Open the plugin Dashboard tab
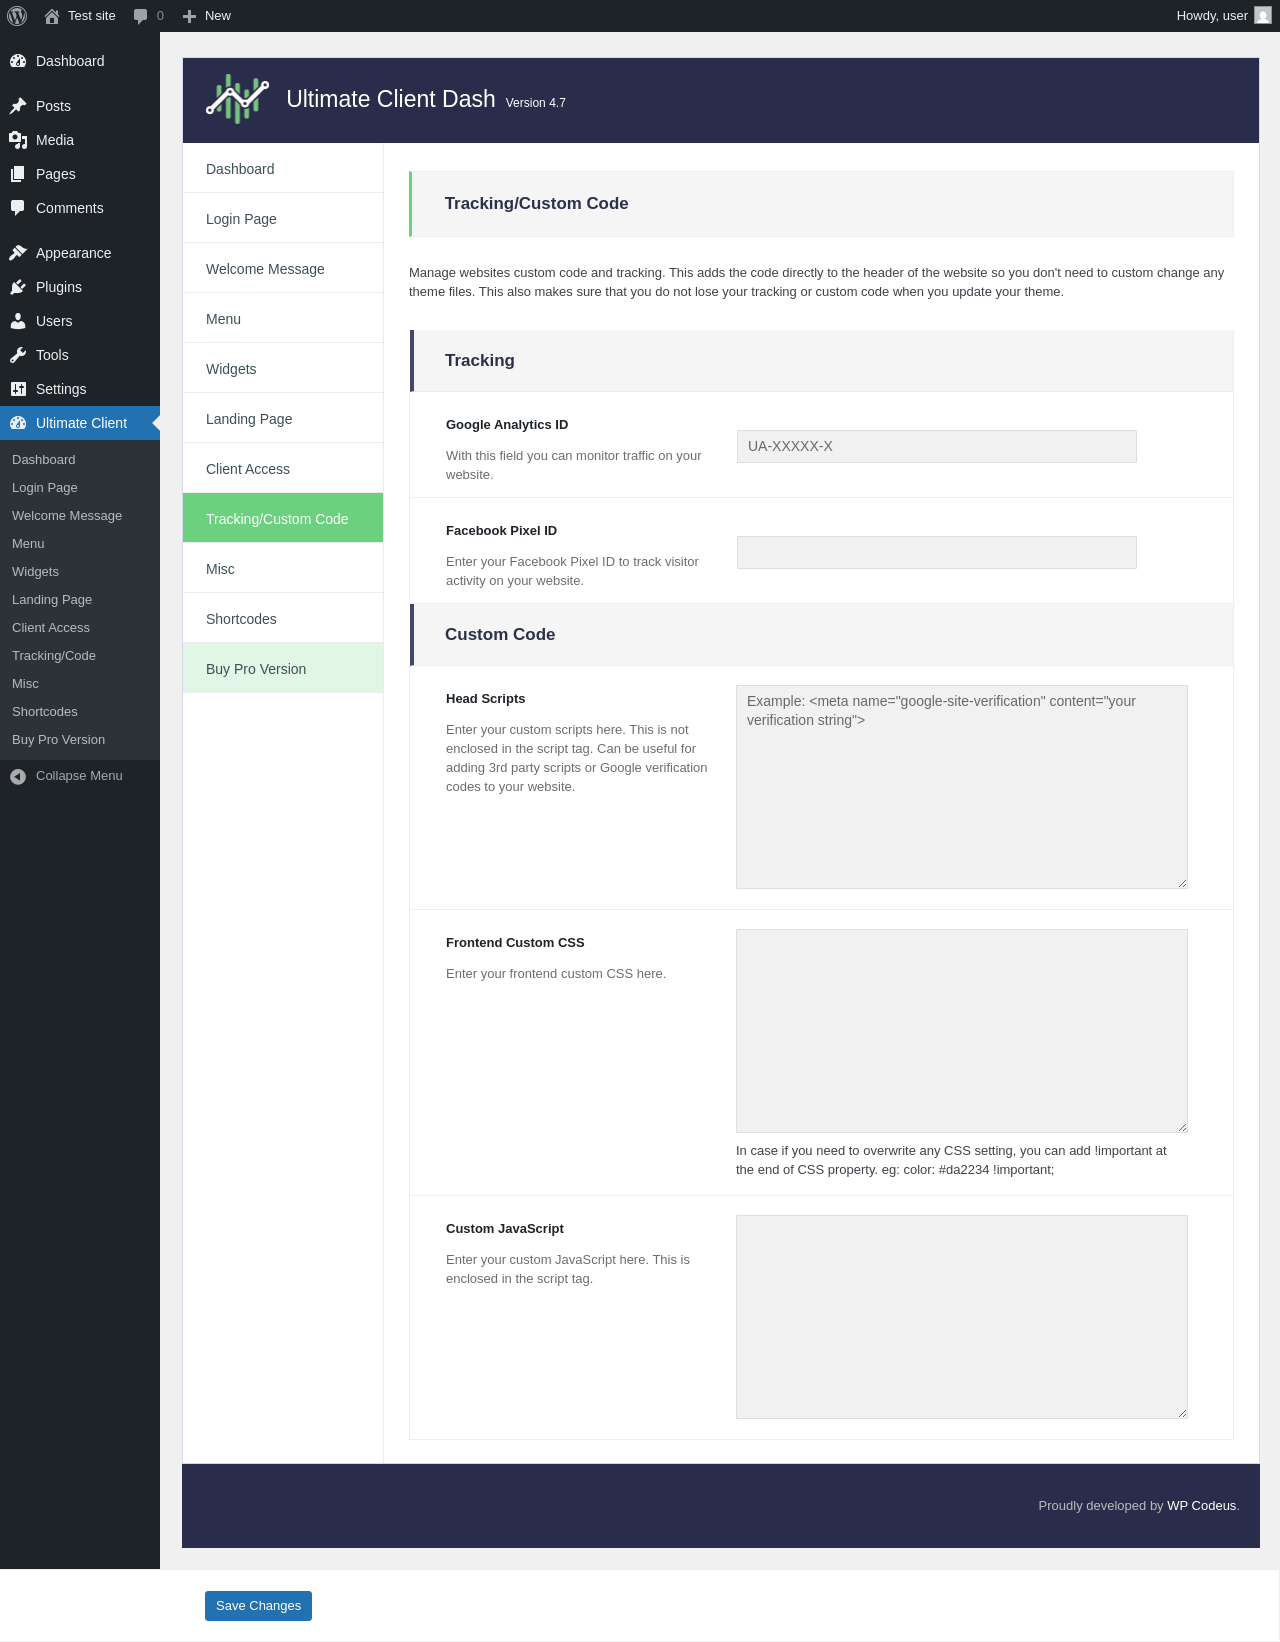This screenshot has height=1642, width=1280. (x=283, y=168)
